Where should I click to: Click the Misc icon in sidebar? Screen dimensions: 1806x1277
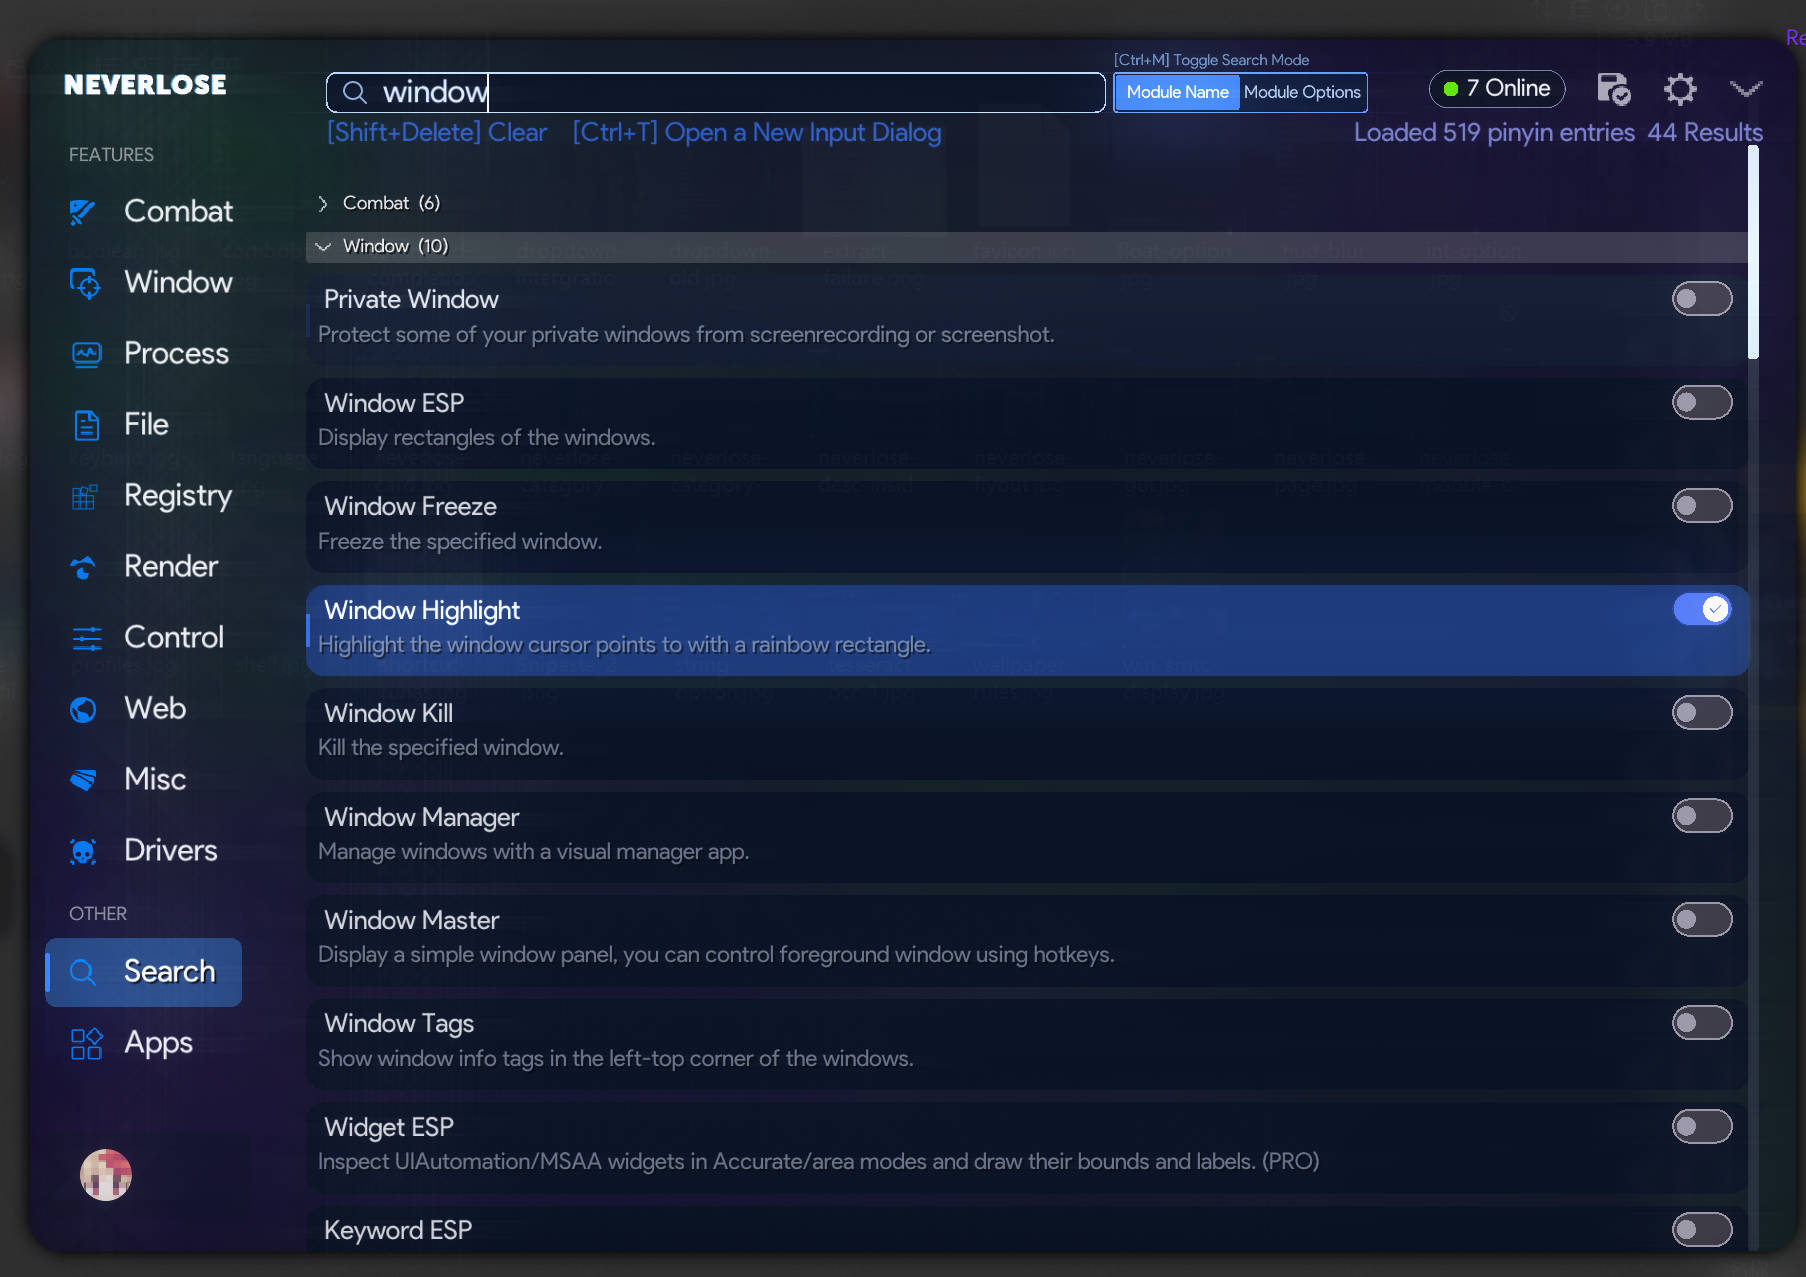pyautogui.click(x=83, y=780)
